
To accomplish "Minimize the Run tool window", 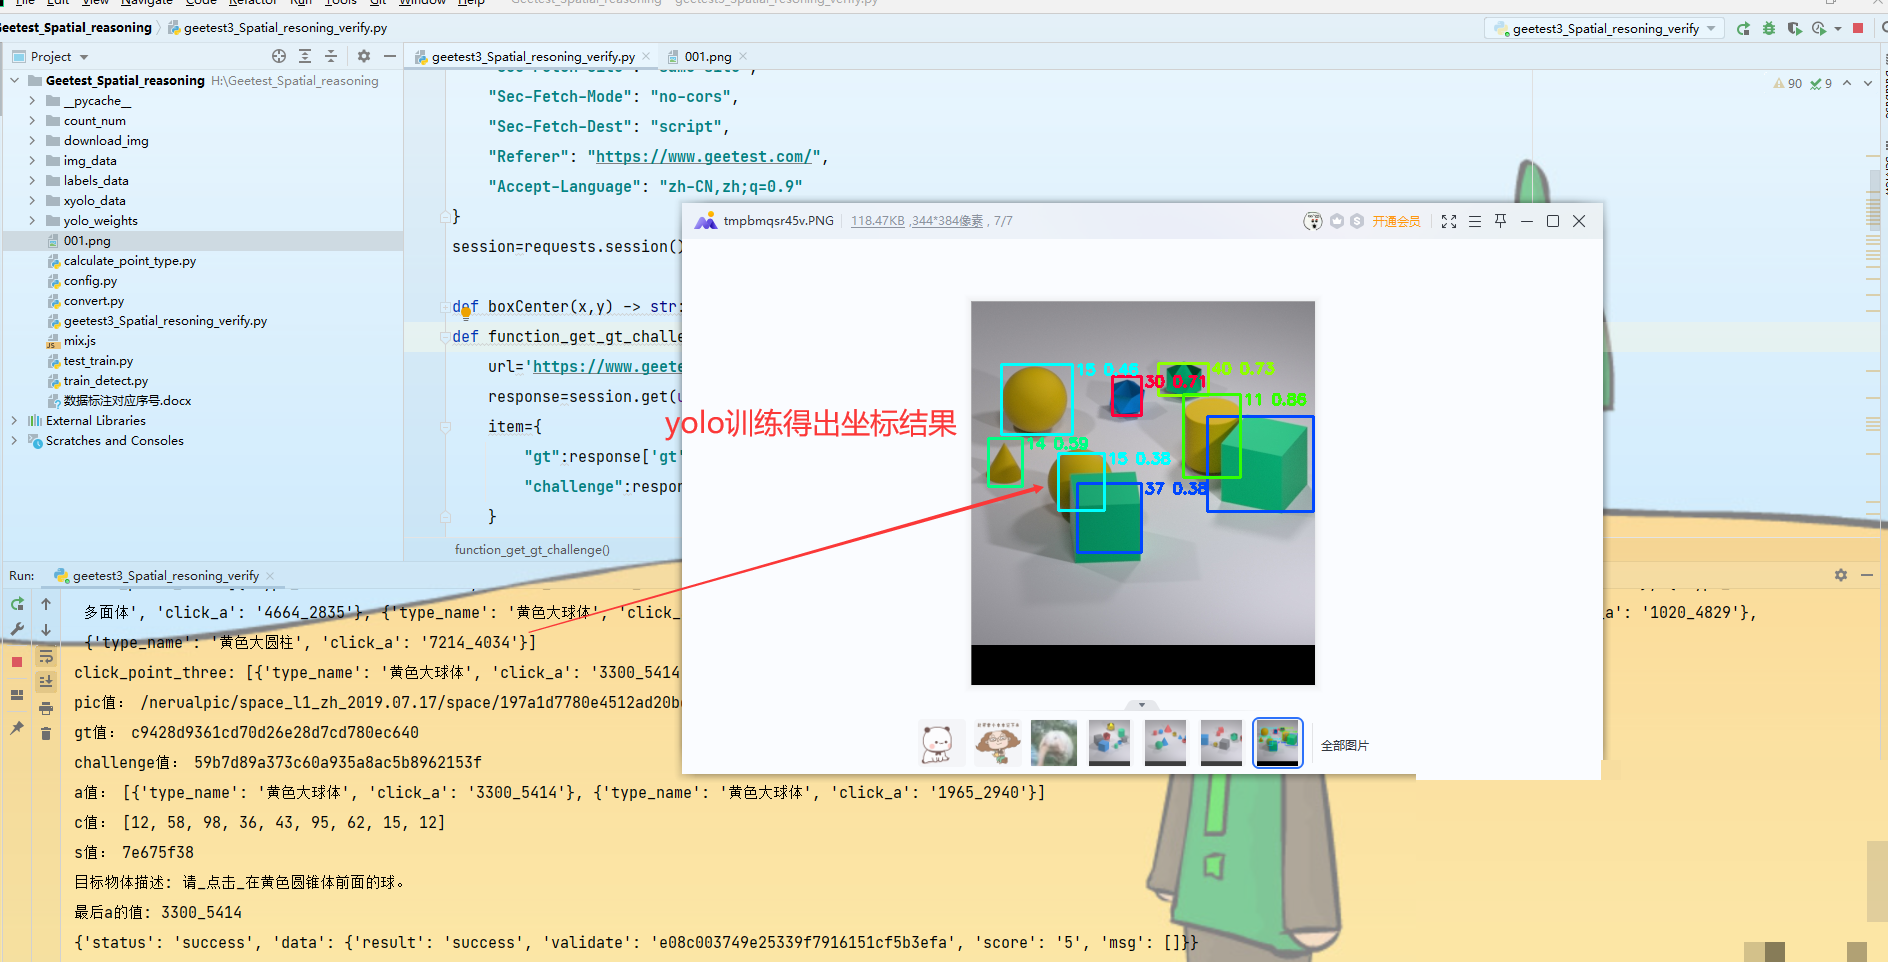I will (1867, 575).
